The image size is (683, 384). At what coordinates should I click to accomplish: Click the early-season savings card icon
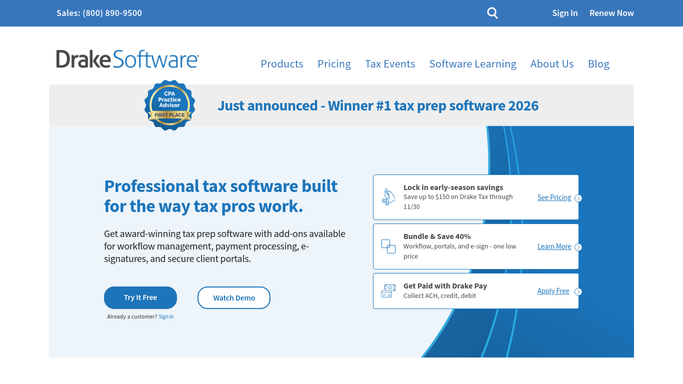pyautogui.click(x=388, y=197)
